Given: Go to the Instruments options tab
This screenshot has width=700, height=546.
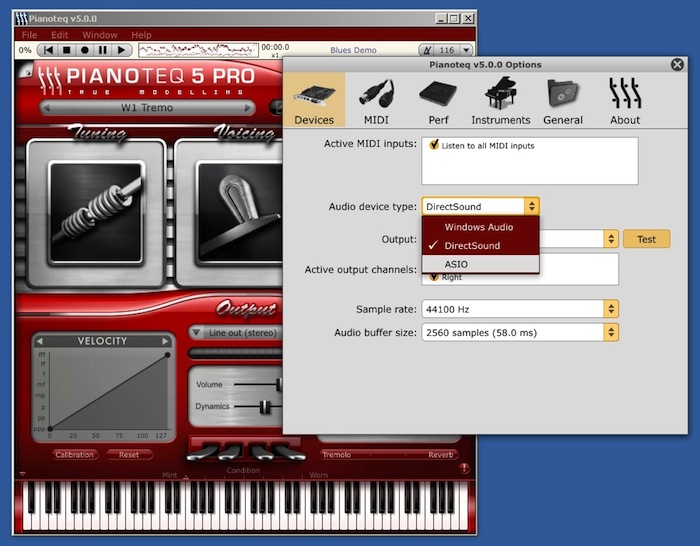Looking at the screenshot, I should coord(500,100).
